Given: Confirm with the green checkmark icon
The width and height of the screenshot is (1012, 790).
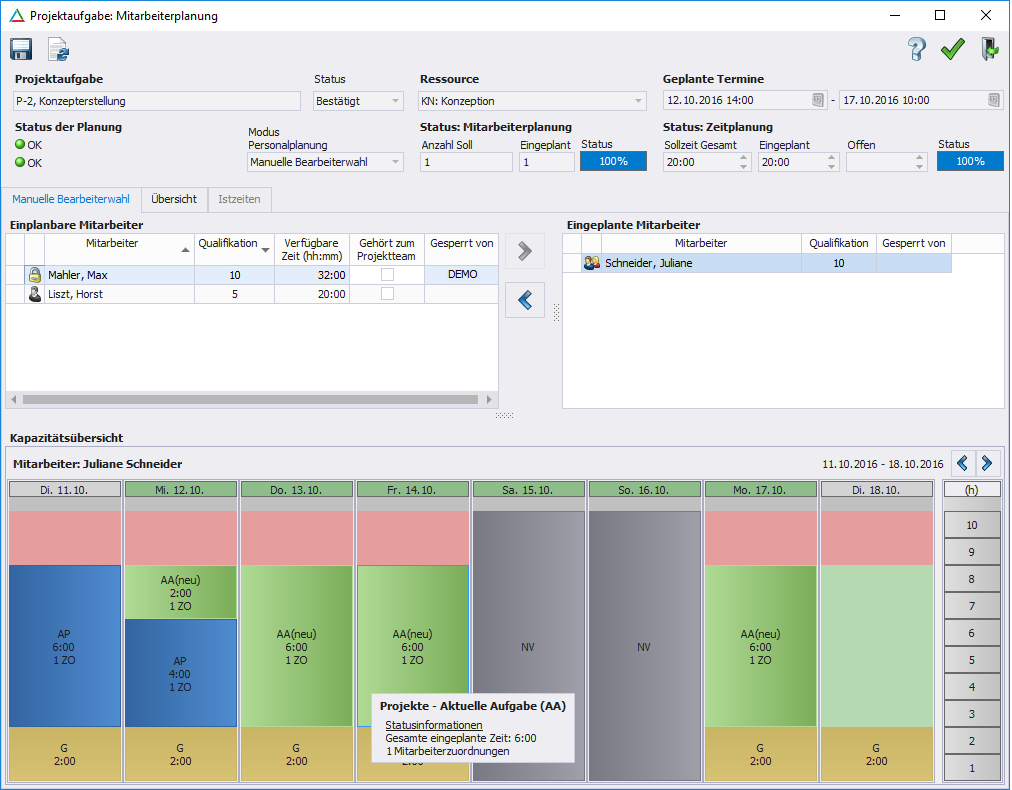Looking at the screenshot, I should 952,50.
